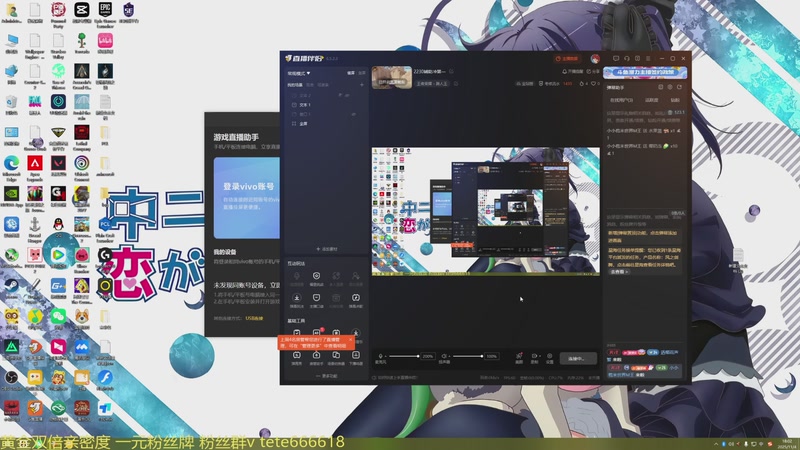Dismiss the orange notification popup
The width and height of the screenshot is (800, 450).
tap(351, 339)
